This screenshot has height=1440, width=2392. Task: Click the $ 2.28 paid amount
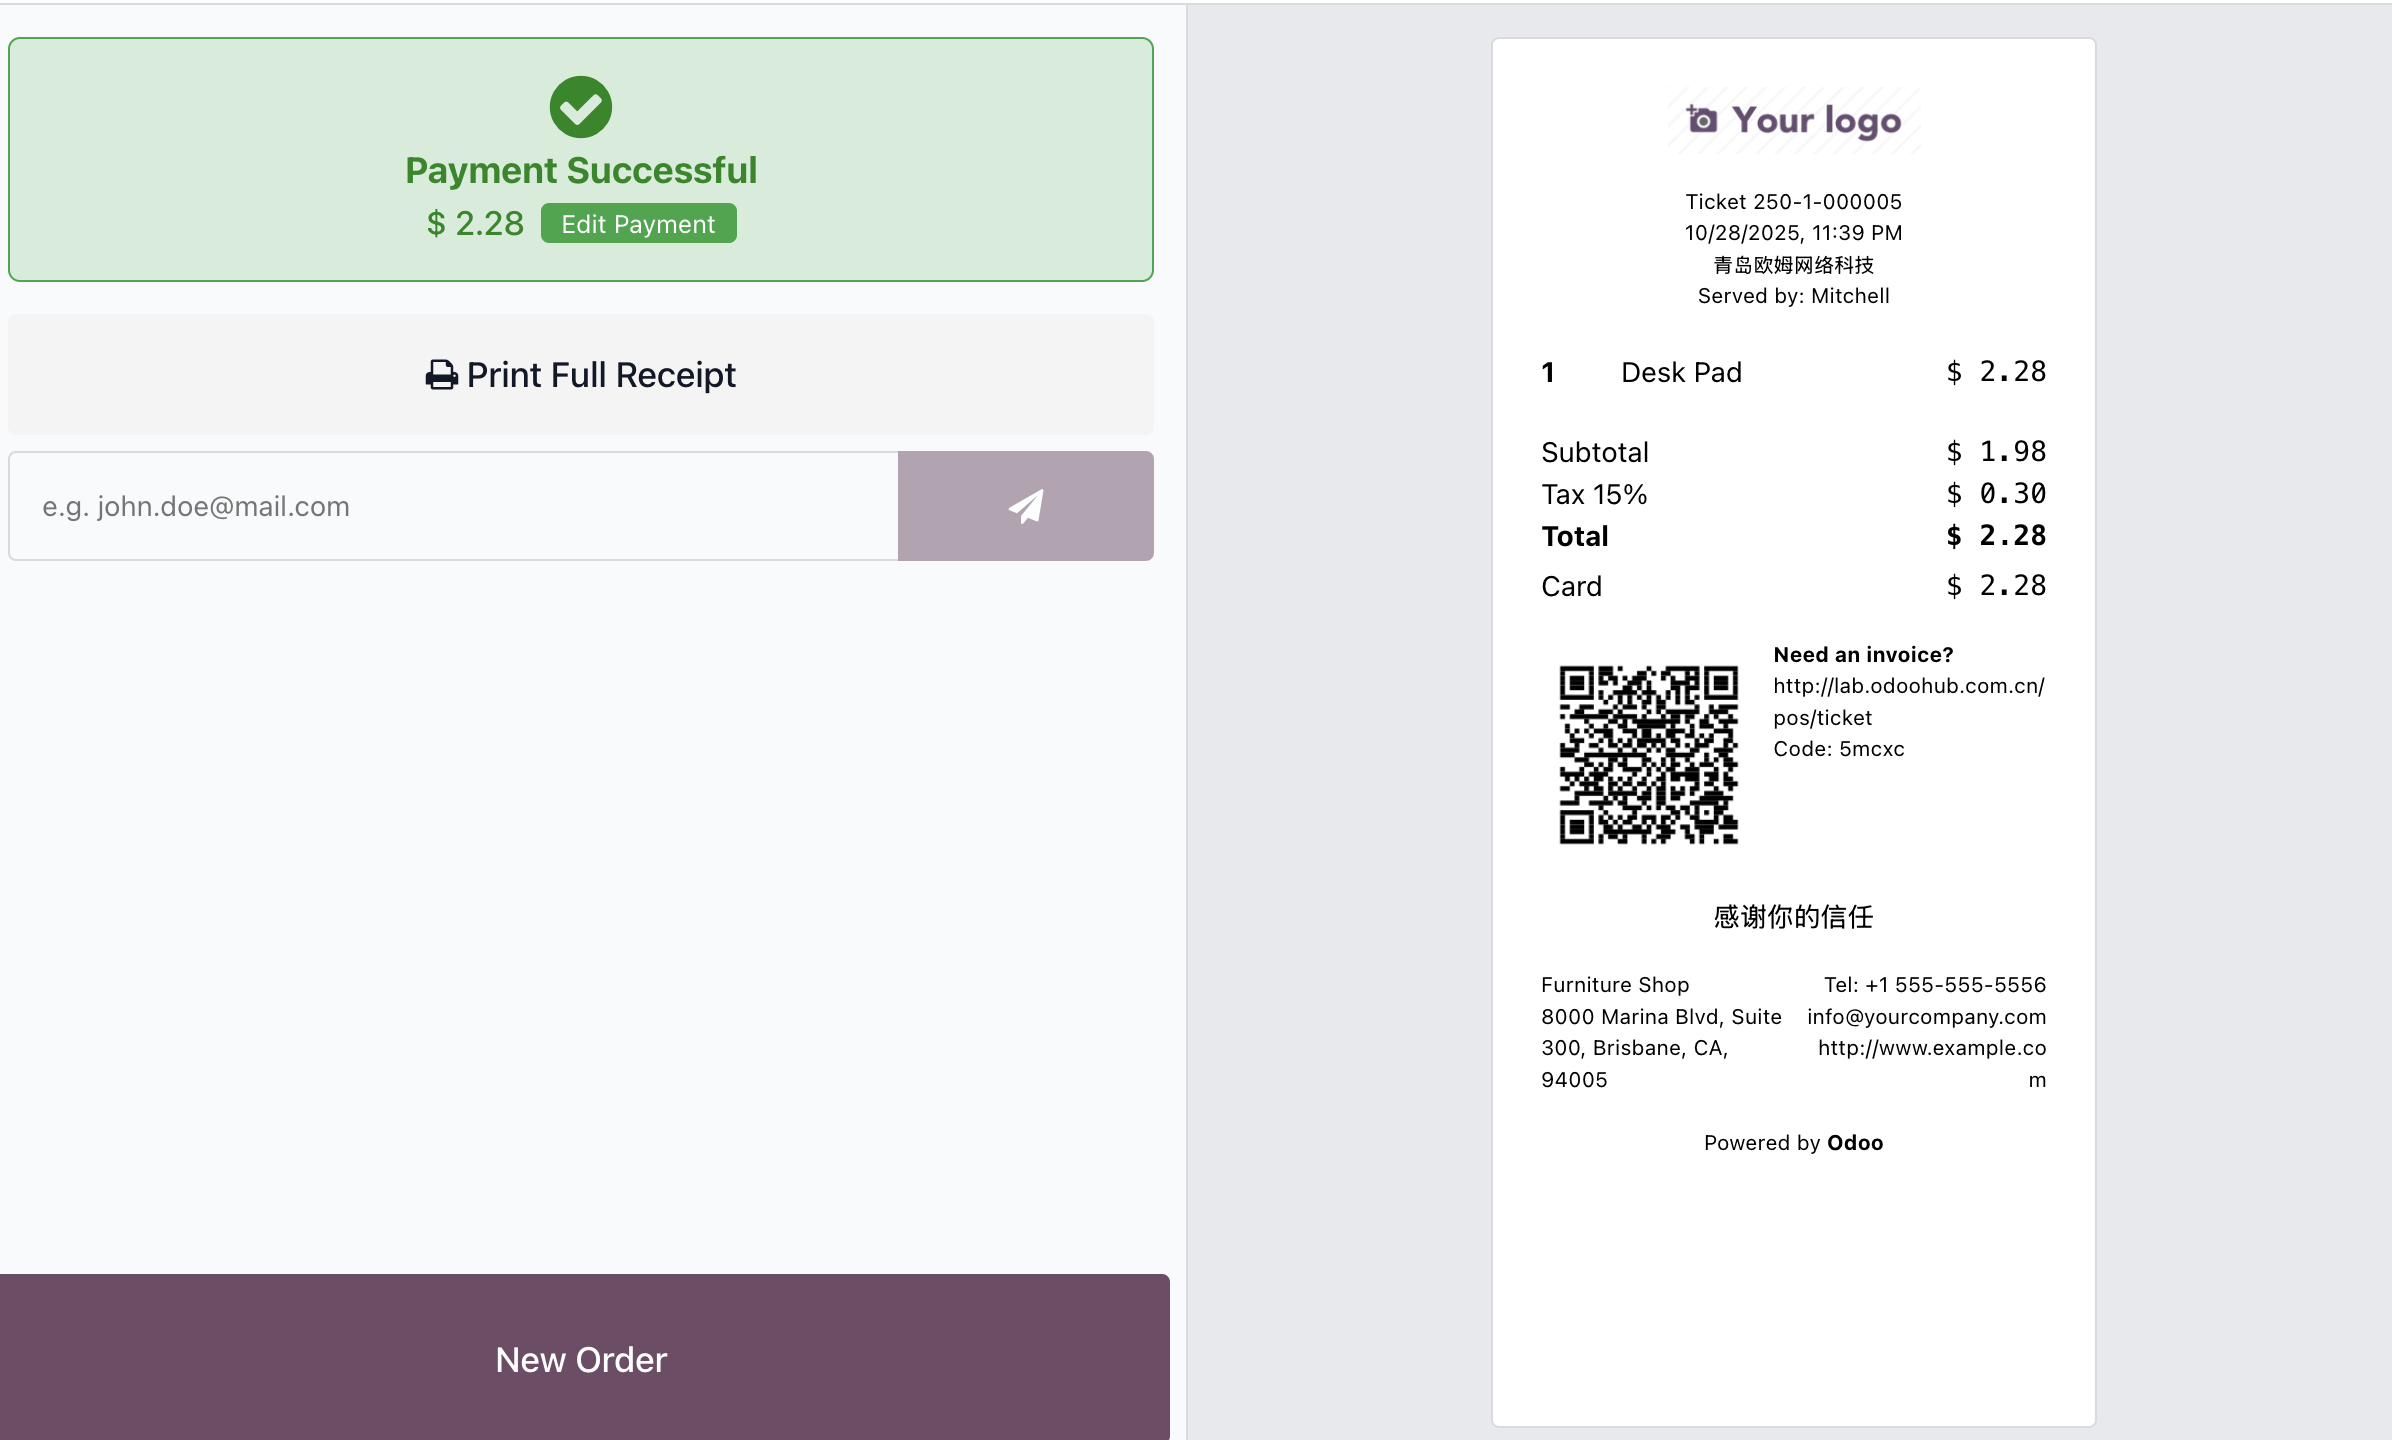[475, 223]
